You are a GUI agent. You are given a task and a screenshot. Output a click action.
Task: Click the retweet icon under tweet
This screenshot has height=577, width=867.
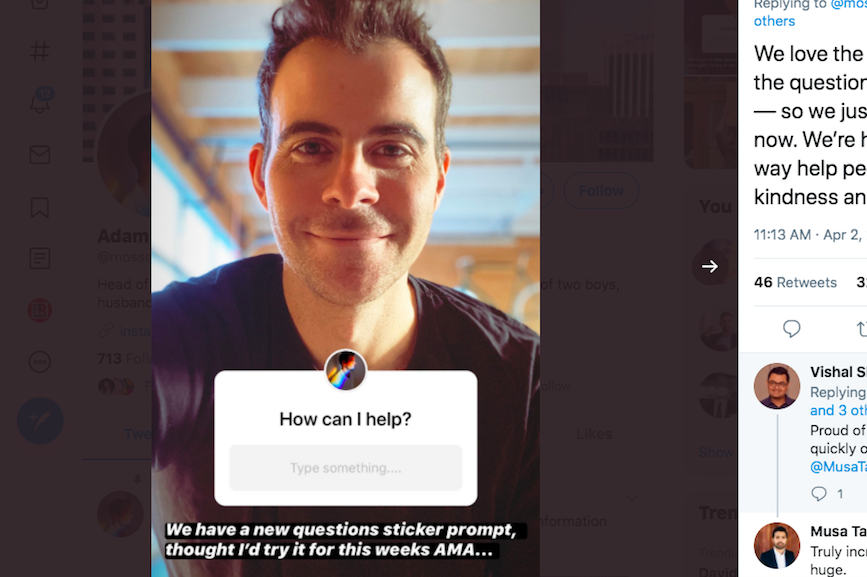point(861,329)
